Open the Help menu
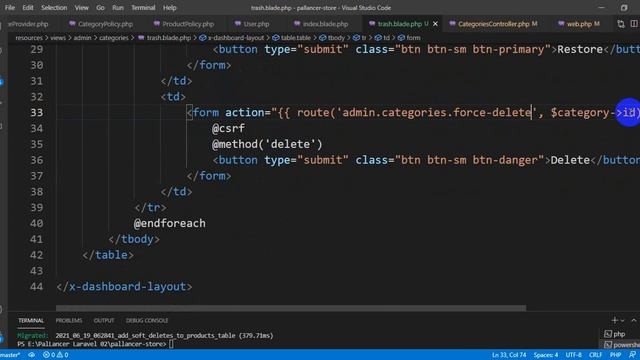 point(170,8)
